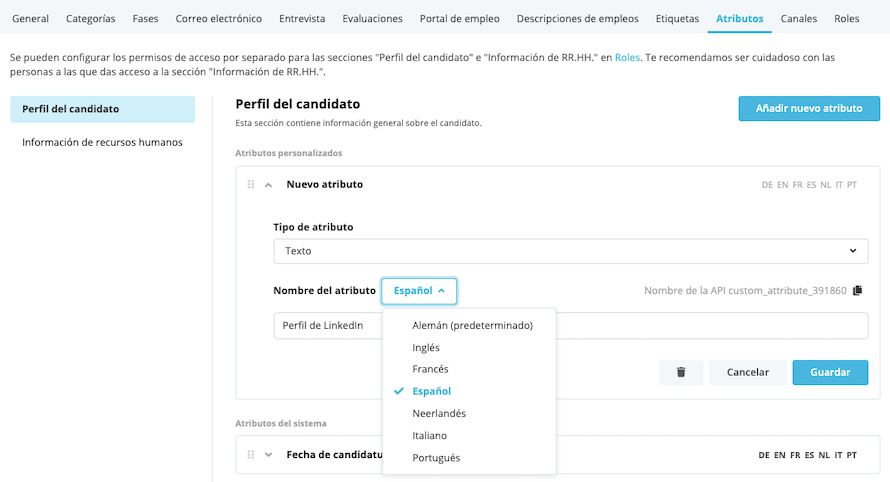Open Información de recursos humanos section
890x482 pixels.
[x=102, y=142]
